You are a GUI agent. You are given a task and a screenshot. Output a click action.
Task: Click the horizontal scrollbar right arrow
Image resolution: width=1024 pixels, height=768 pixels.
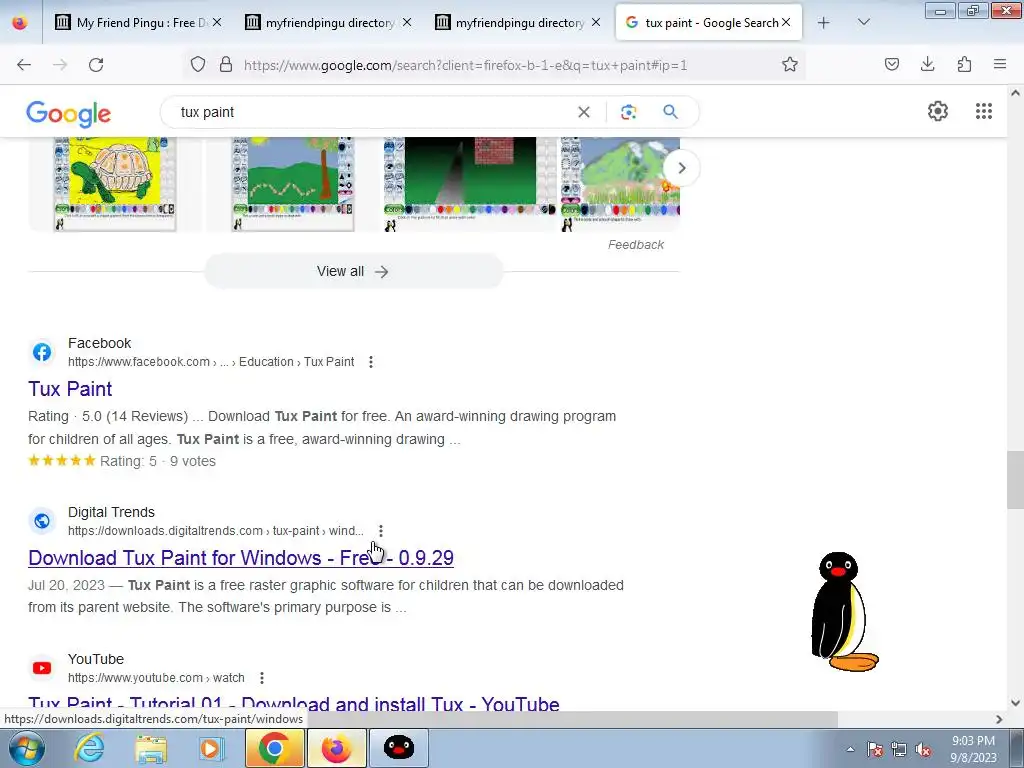tap(999, 719)
